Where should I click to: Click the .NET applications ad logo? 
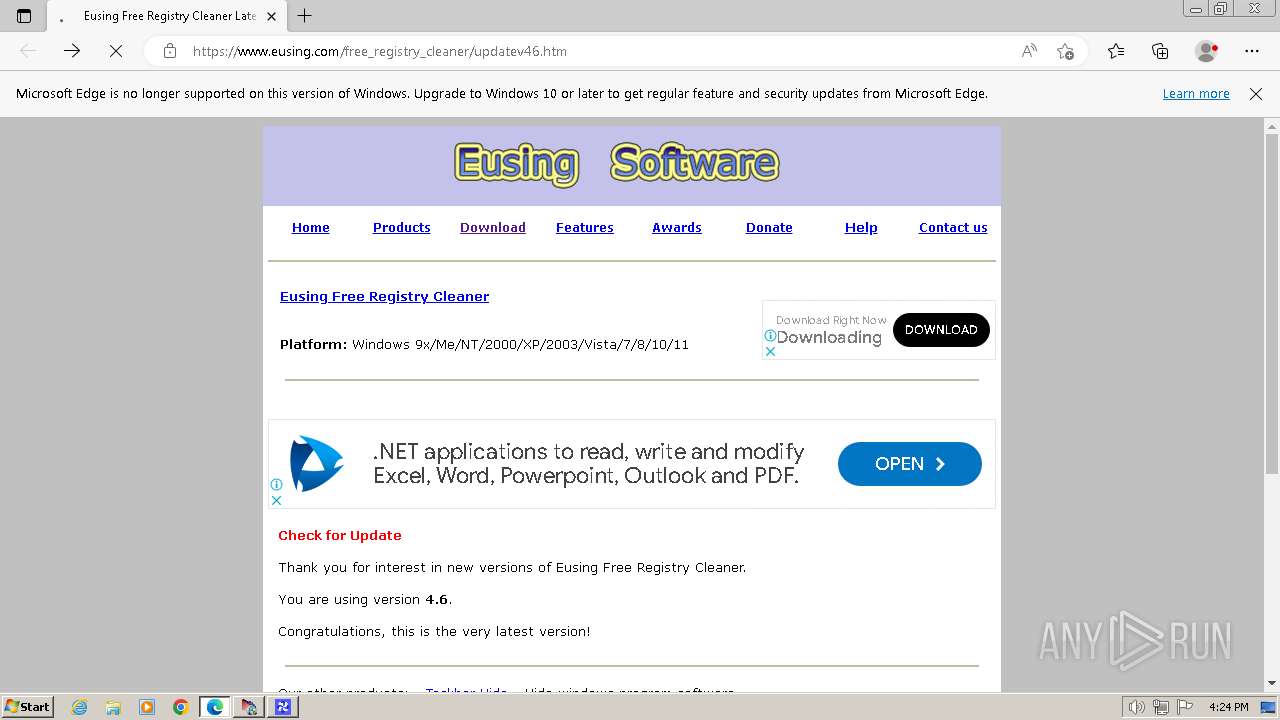(316, 463)
